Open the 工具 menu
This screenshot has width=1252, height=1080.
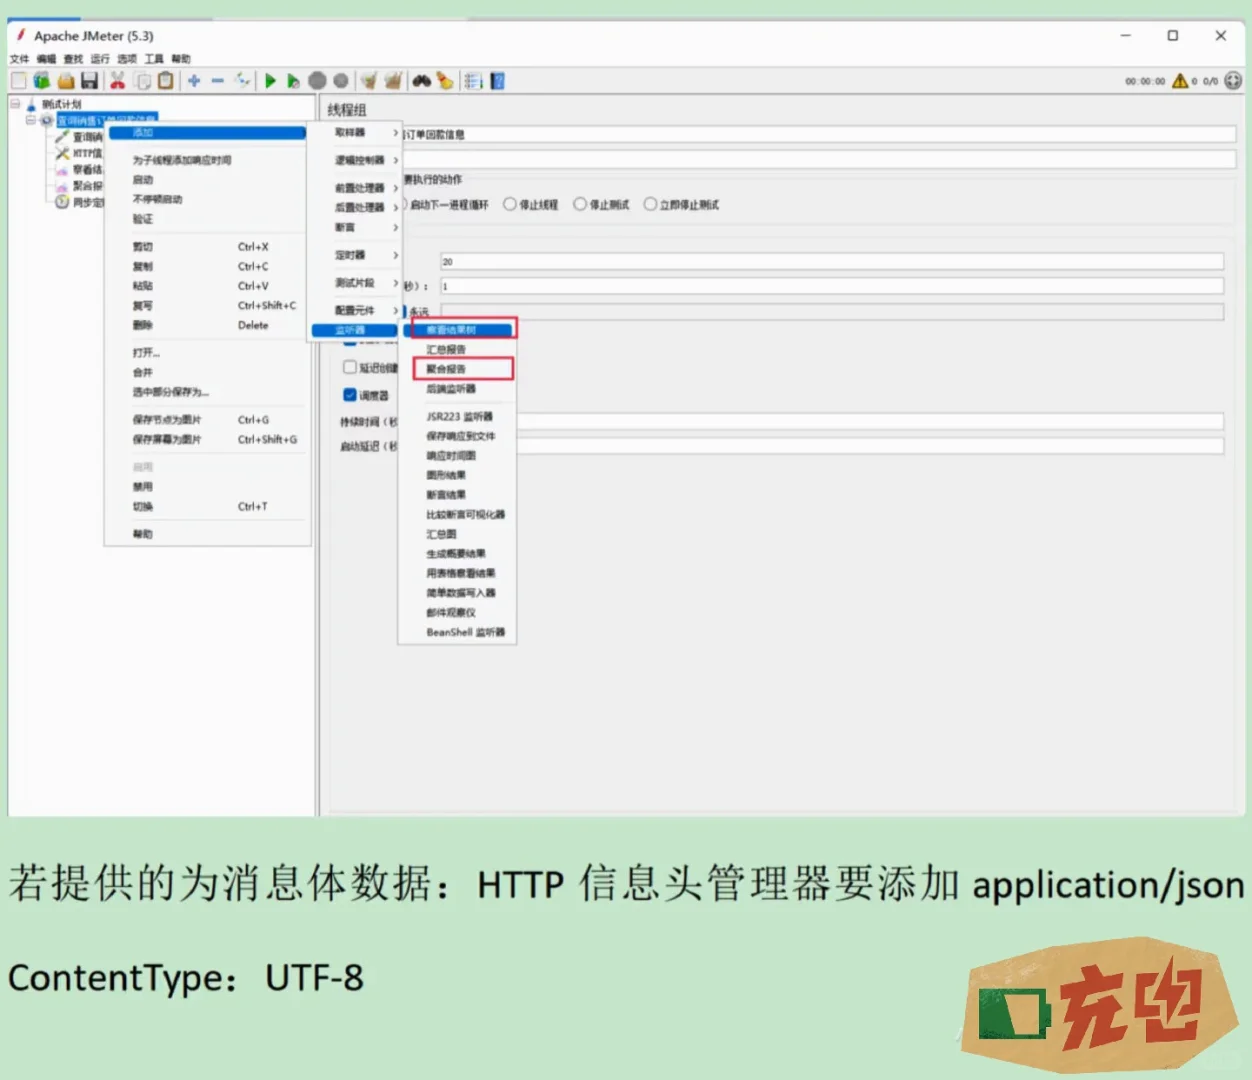154,59
